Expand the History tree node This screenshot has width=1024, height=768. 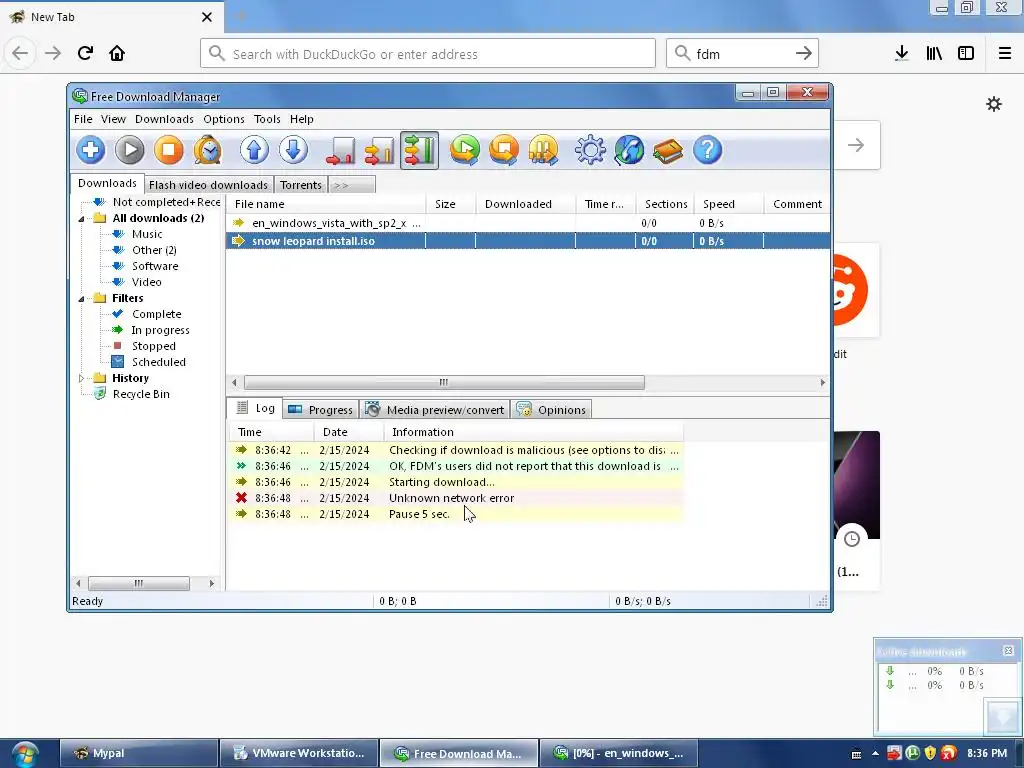tap(82, 378)
